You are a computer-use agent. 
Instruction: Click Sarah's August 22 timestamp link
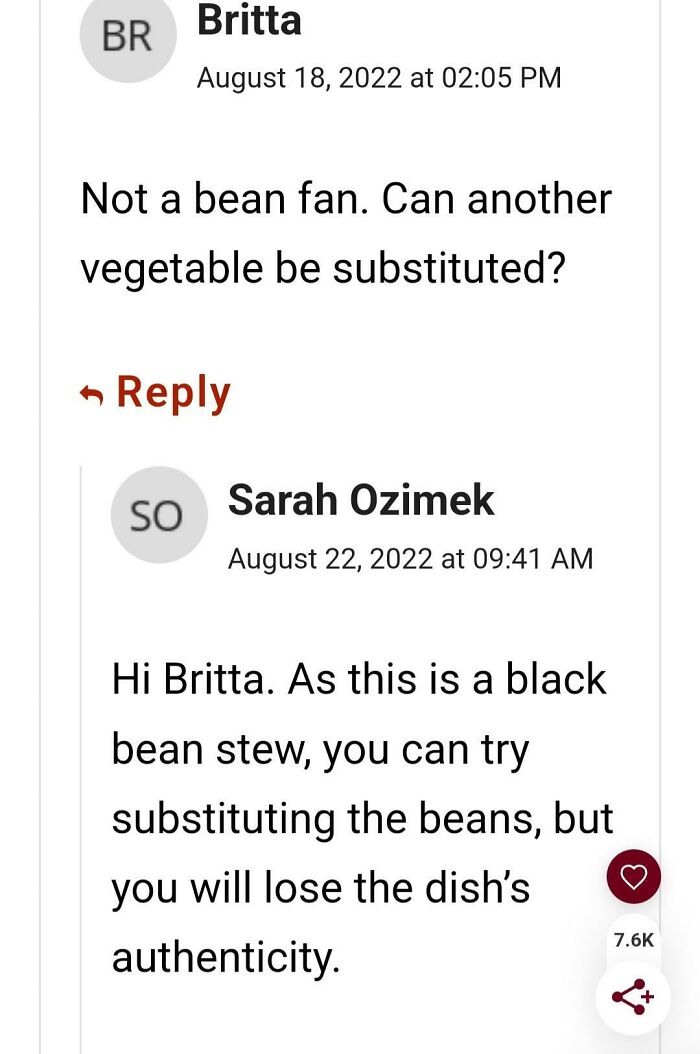click(x=410, y=558)
